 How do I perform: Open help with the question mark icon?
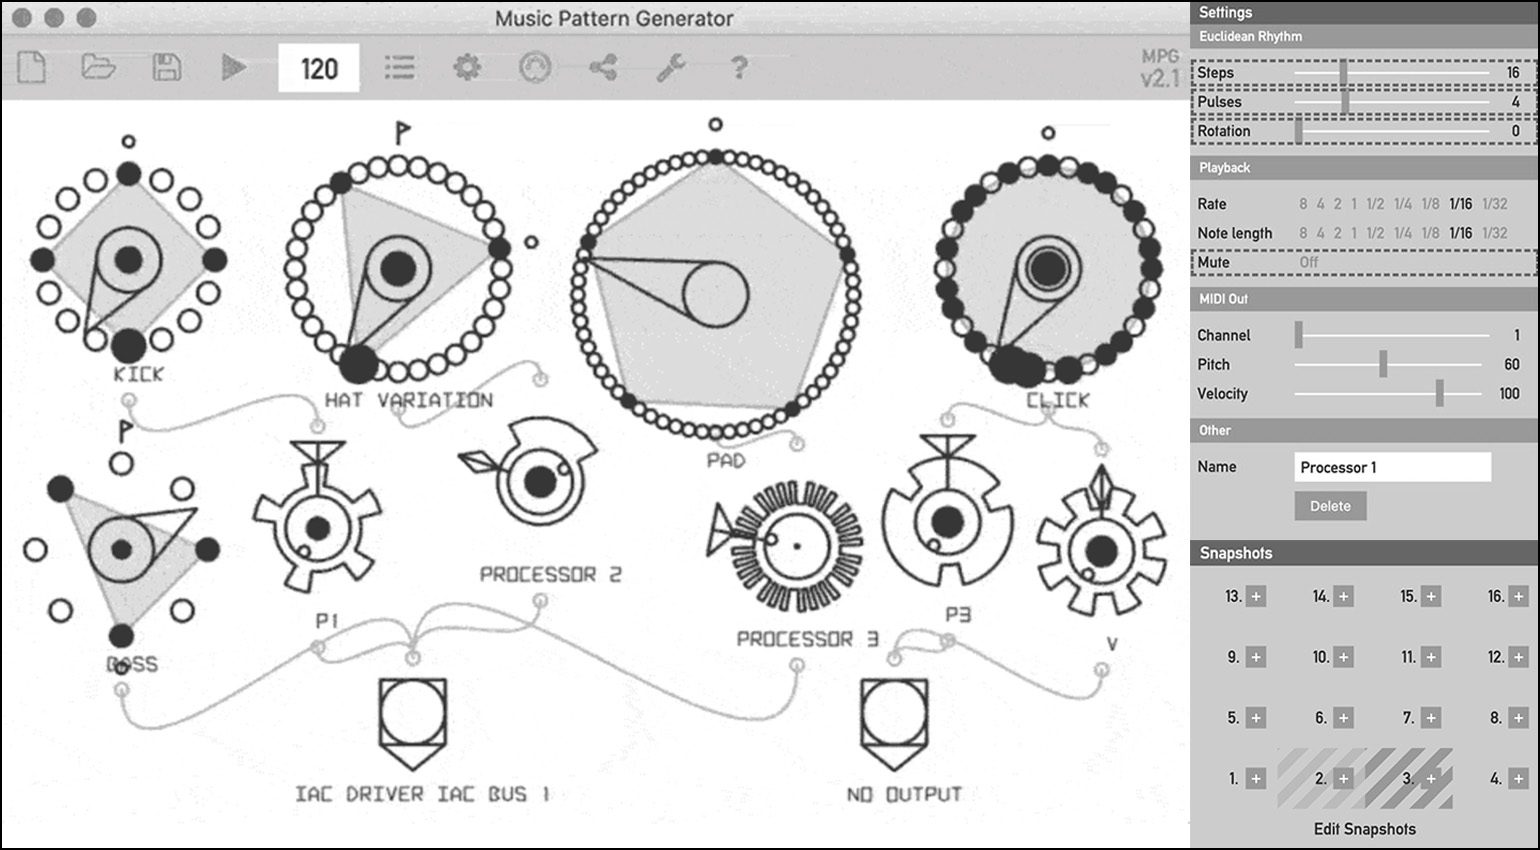pyautogui.click(x=738, y=67)
